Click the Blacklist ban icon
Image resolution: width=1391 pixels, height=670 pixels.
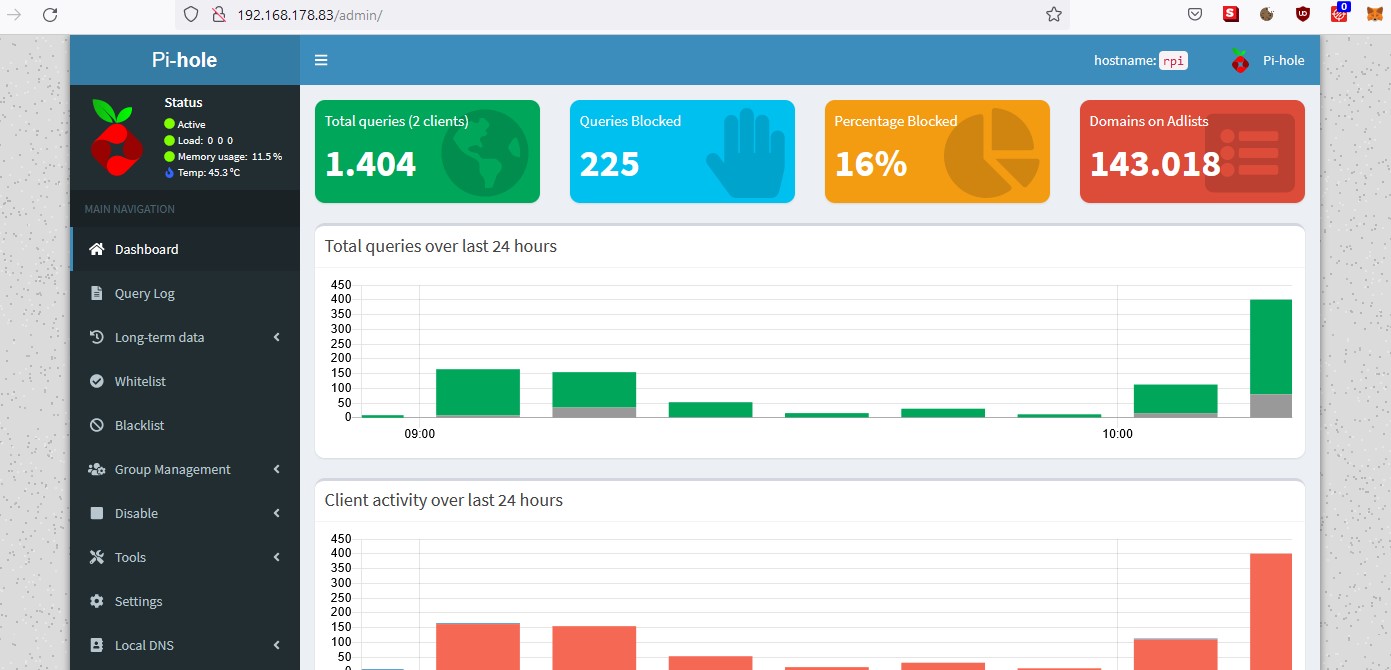pyautogui.click(x=97, y=425)
